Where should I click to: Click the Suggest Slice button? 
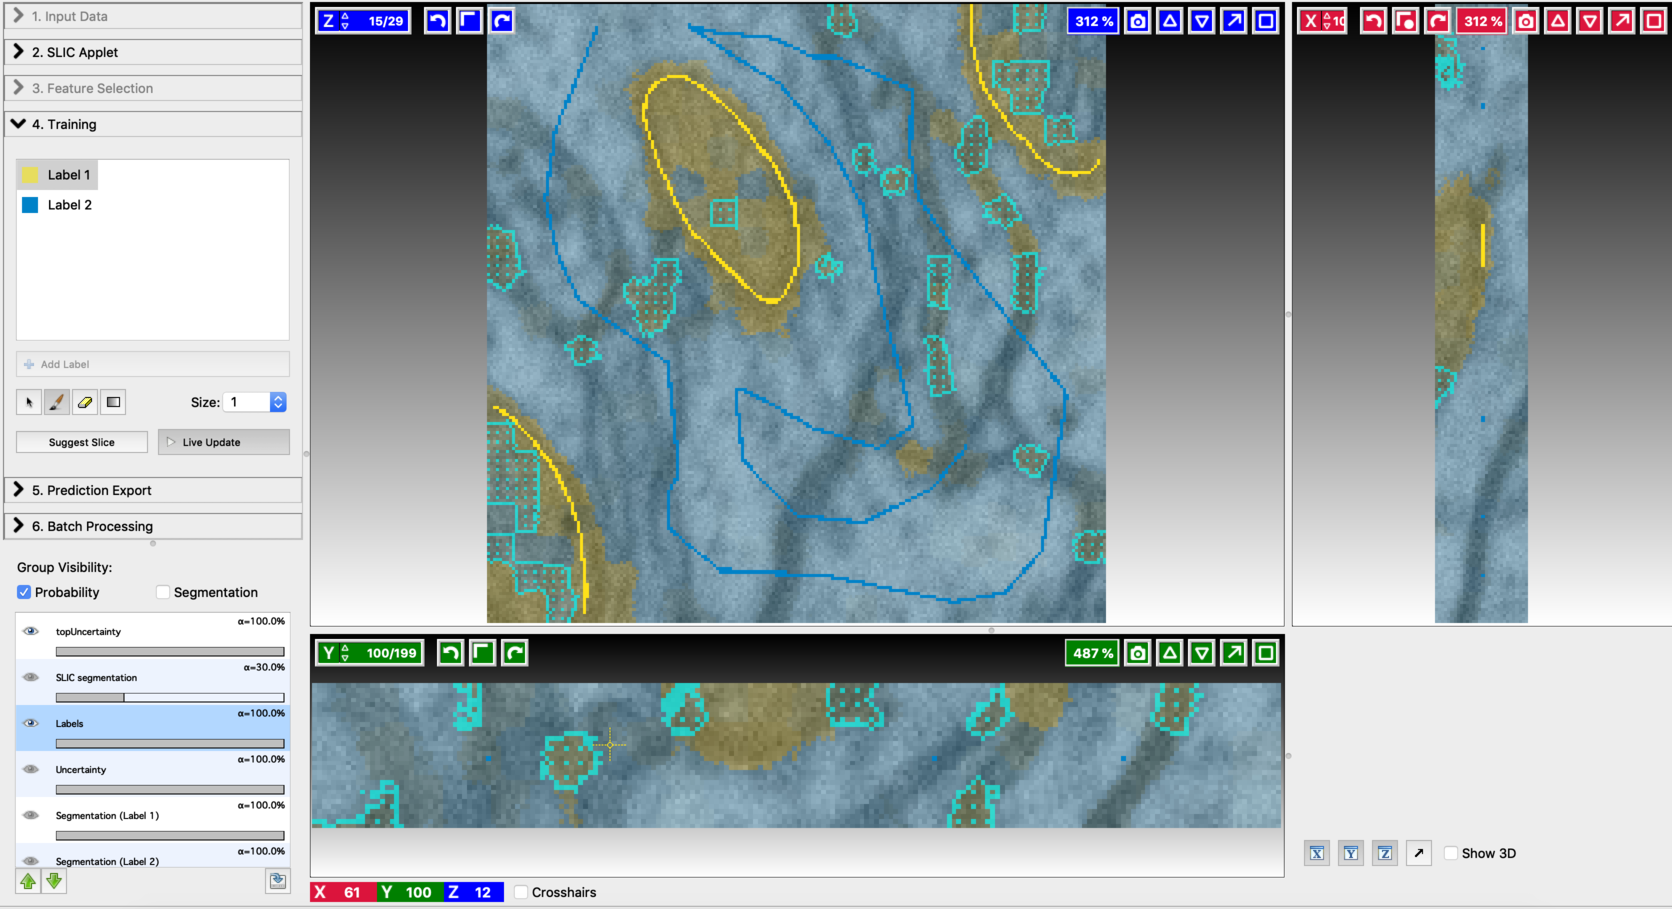tap(82, 442)
